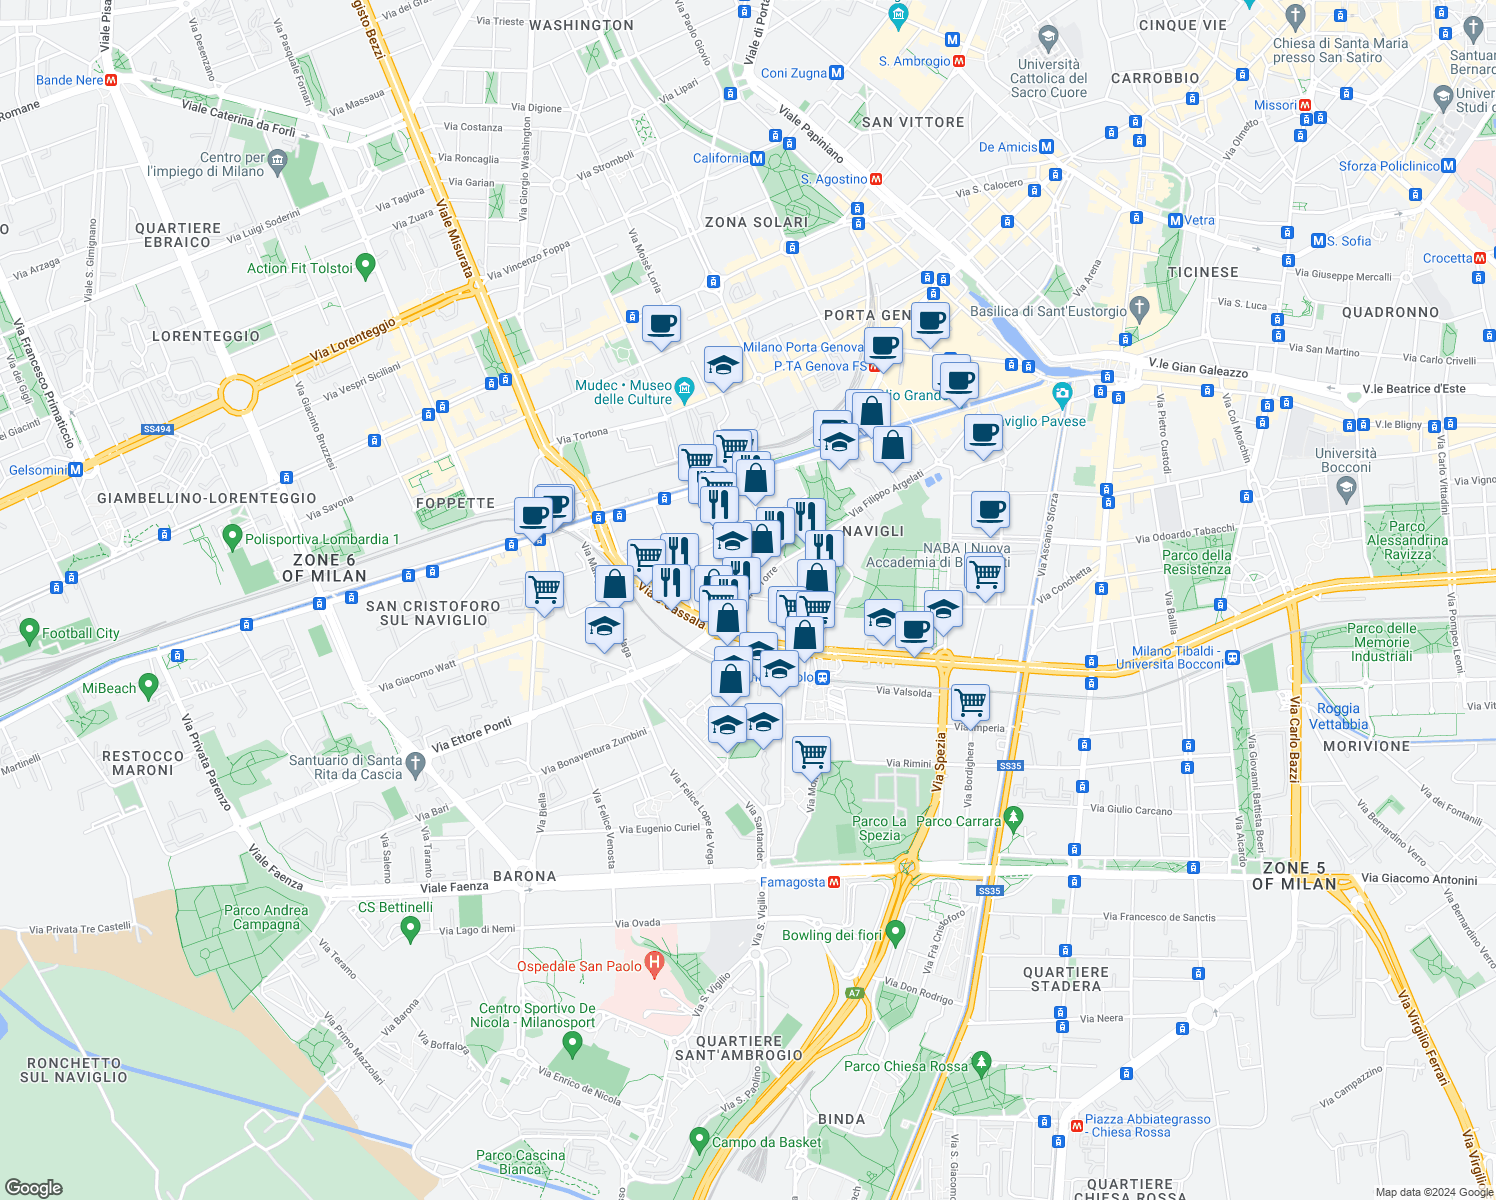The image size is (1496, 1200).
Task: Select the coffee cup marker right of Navigli label
Action: (x=990, y=513)
